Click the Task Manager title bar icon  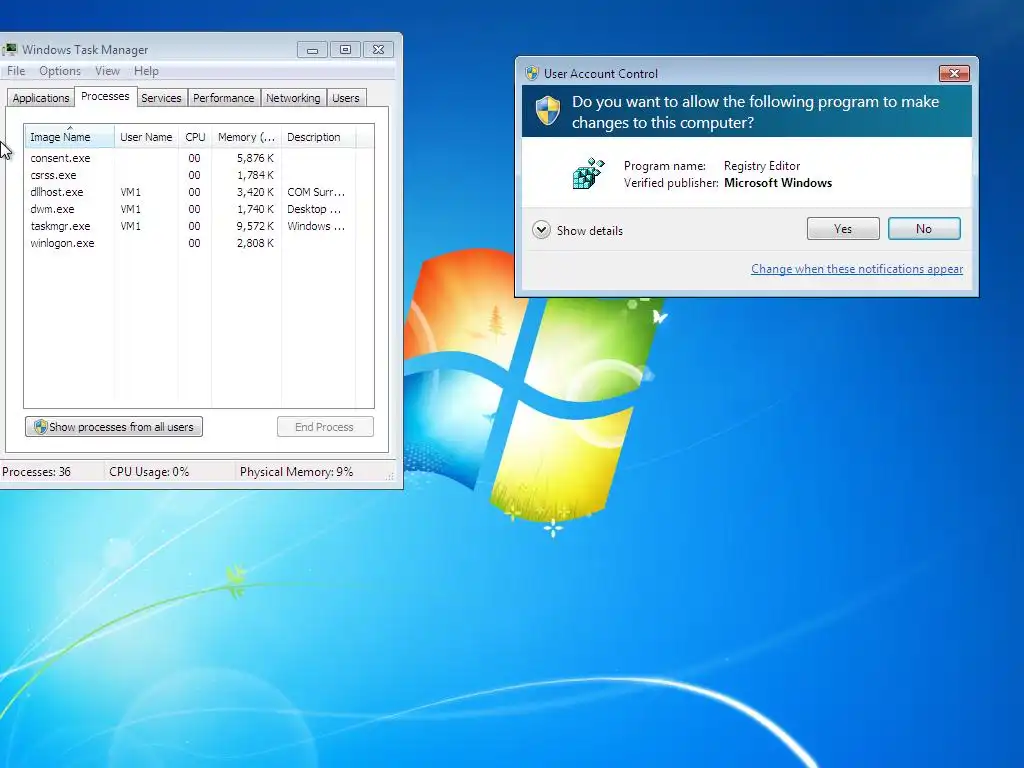click(x=9, y=50)
